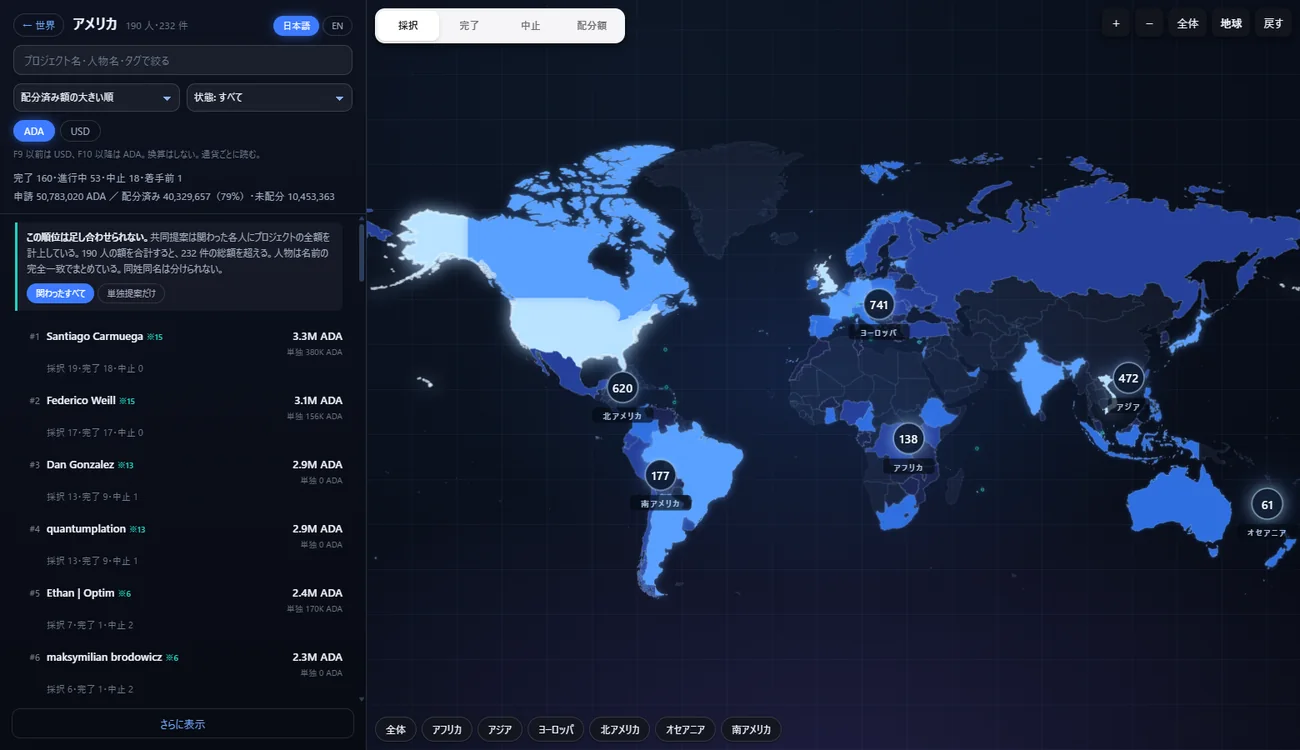Open the 完了 tab
The height and width of the screenshot is (750, 1300).
[x=469, y=26]
